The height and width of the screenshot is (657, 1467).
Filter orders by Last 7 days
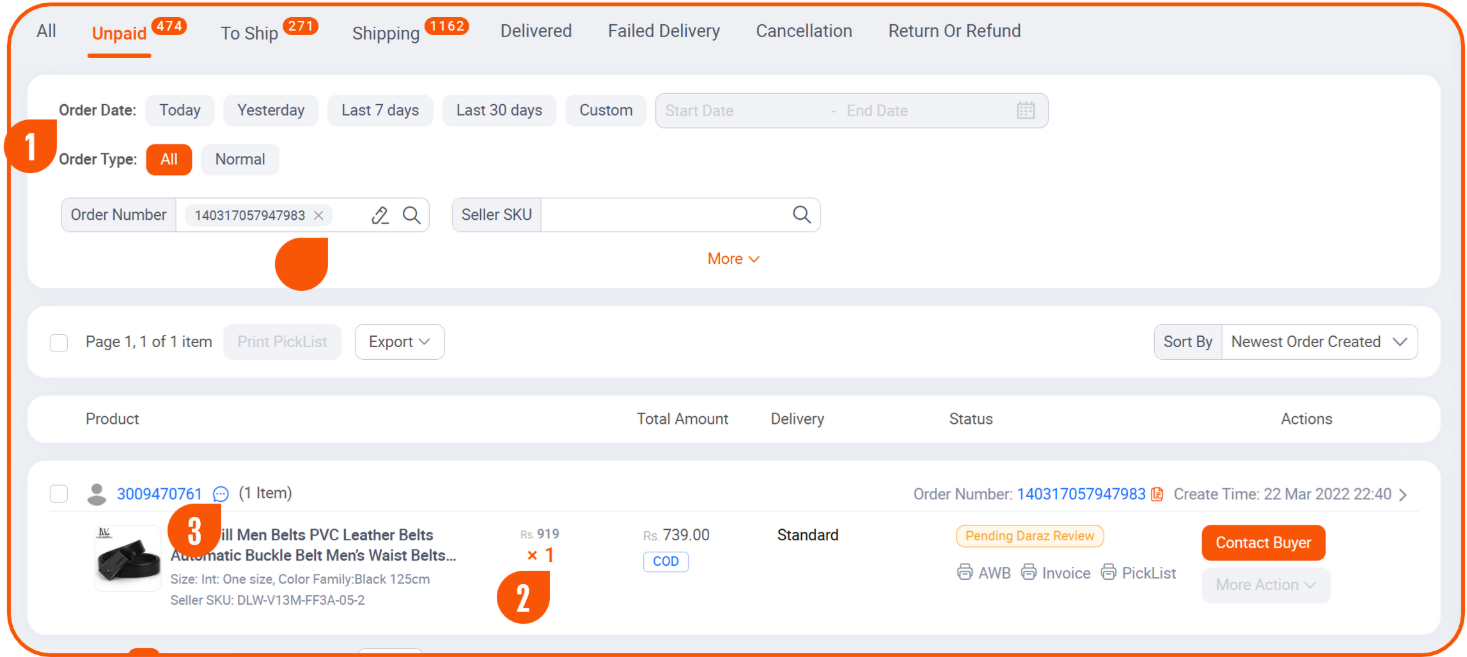380,110
